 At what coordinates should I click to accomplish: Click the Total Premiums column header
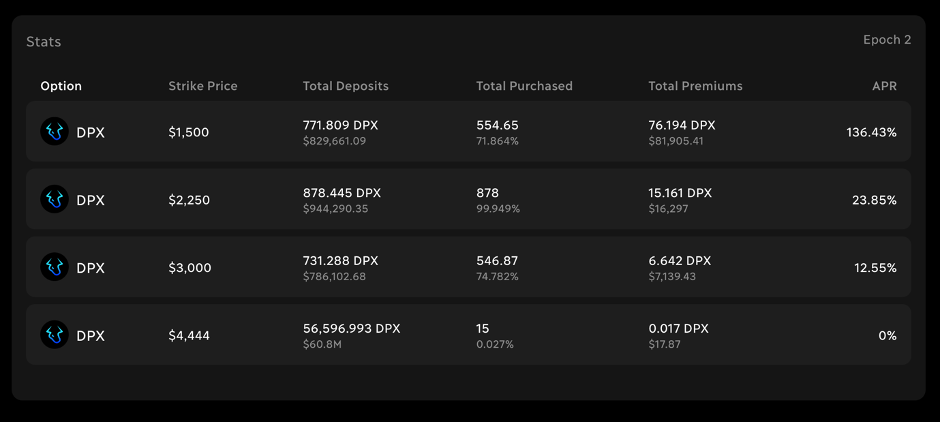(695, 86)
